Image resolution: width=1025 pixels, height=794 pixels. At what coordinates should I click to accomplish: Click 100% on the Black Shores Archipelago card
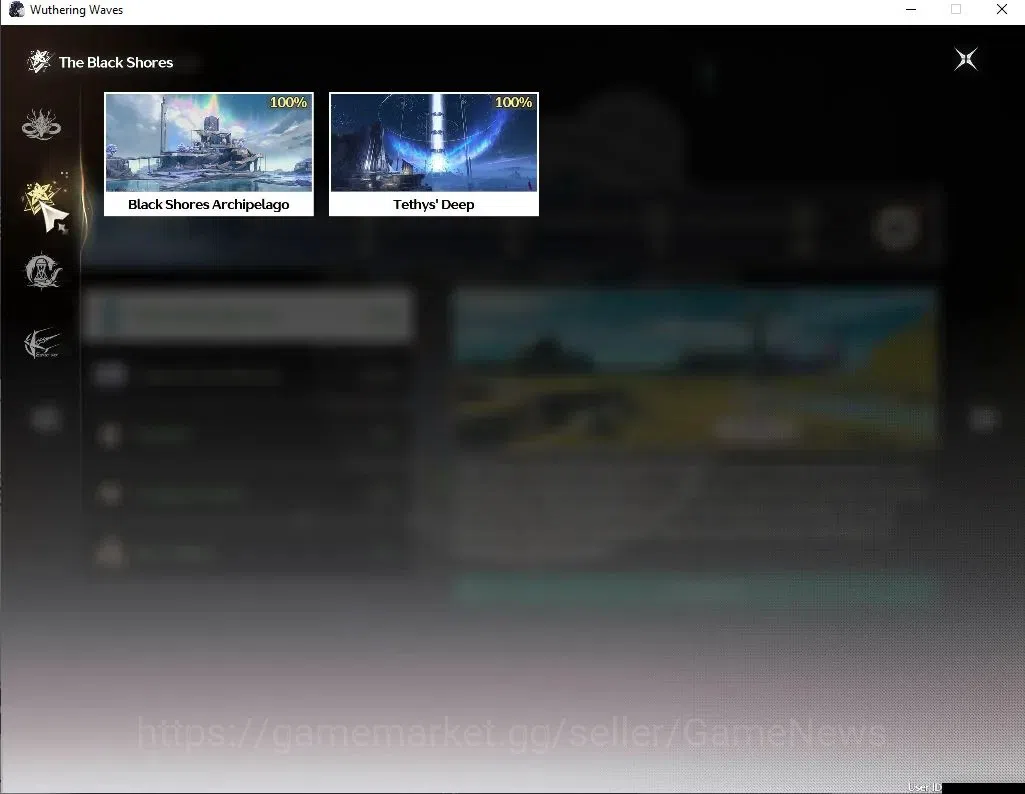coord(288,102)
